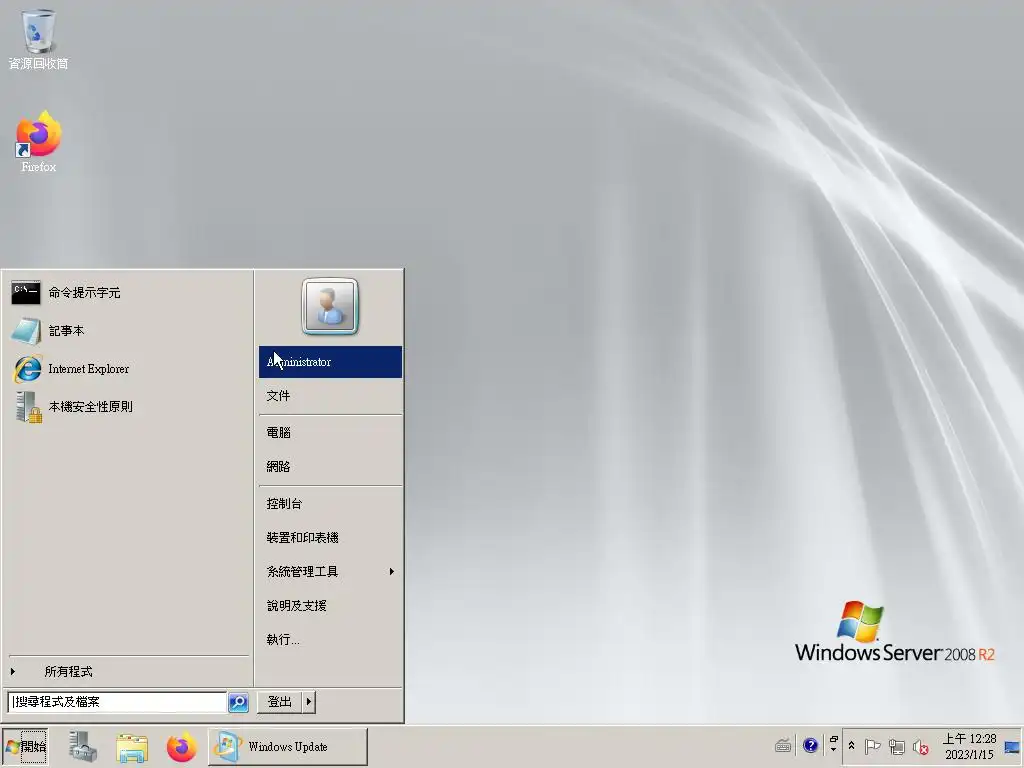The image size is (1024, 768).
Task: Open shutdown options arrow next to 登出
Action: [309, 702]
